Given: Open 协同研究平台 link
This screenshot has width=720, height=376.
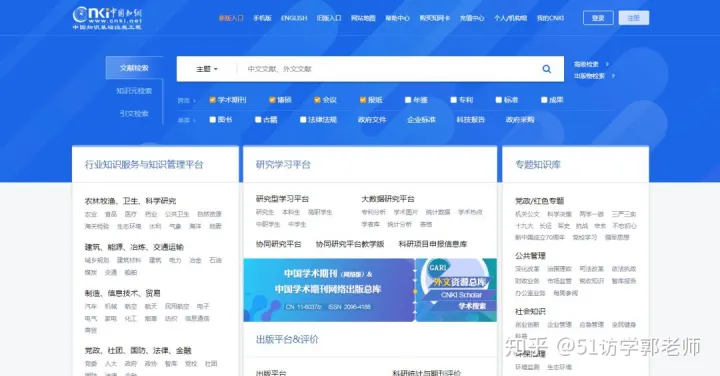Looking at the screenshot, I should click(x=278, y=244).
